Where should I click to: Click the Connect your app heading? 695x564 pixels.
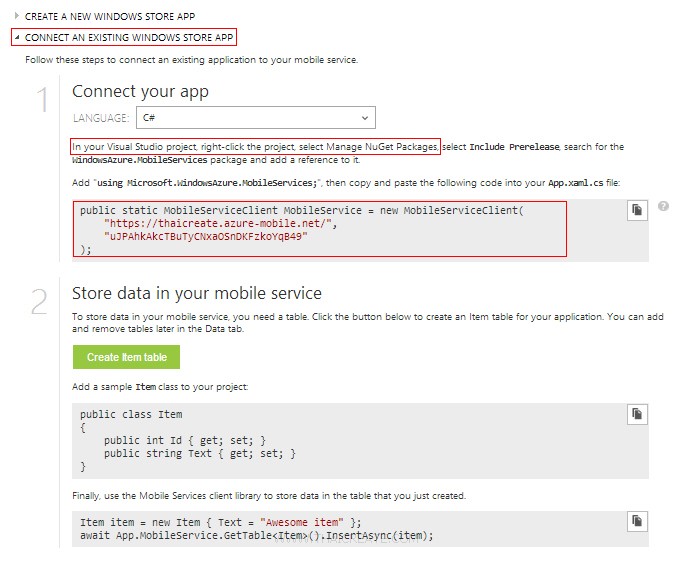tap(140, 91)
